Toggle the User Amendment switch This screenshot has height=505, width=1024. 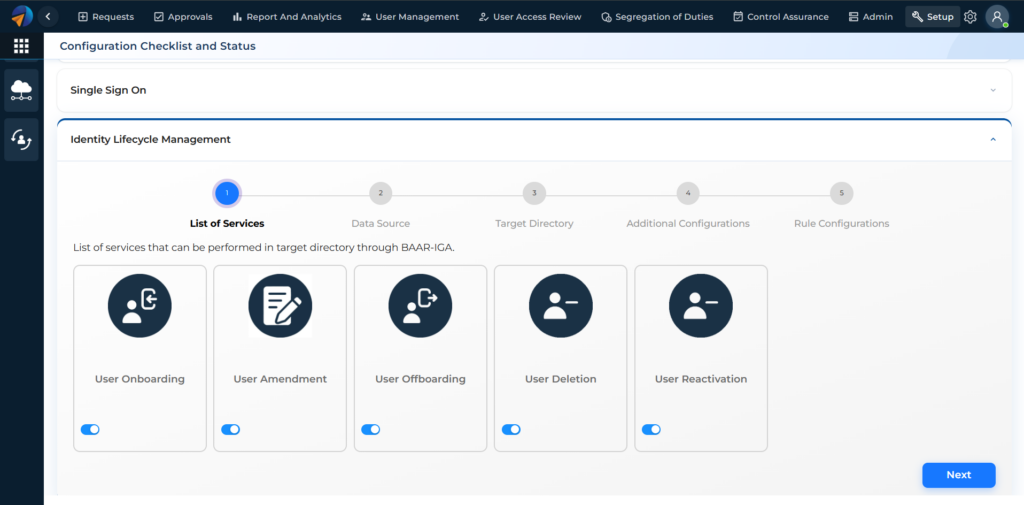coord(231,429)
